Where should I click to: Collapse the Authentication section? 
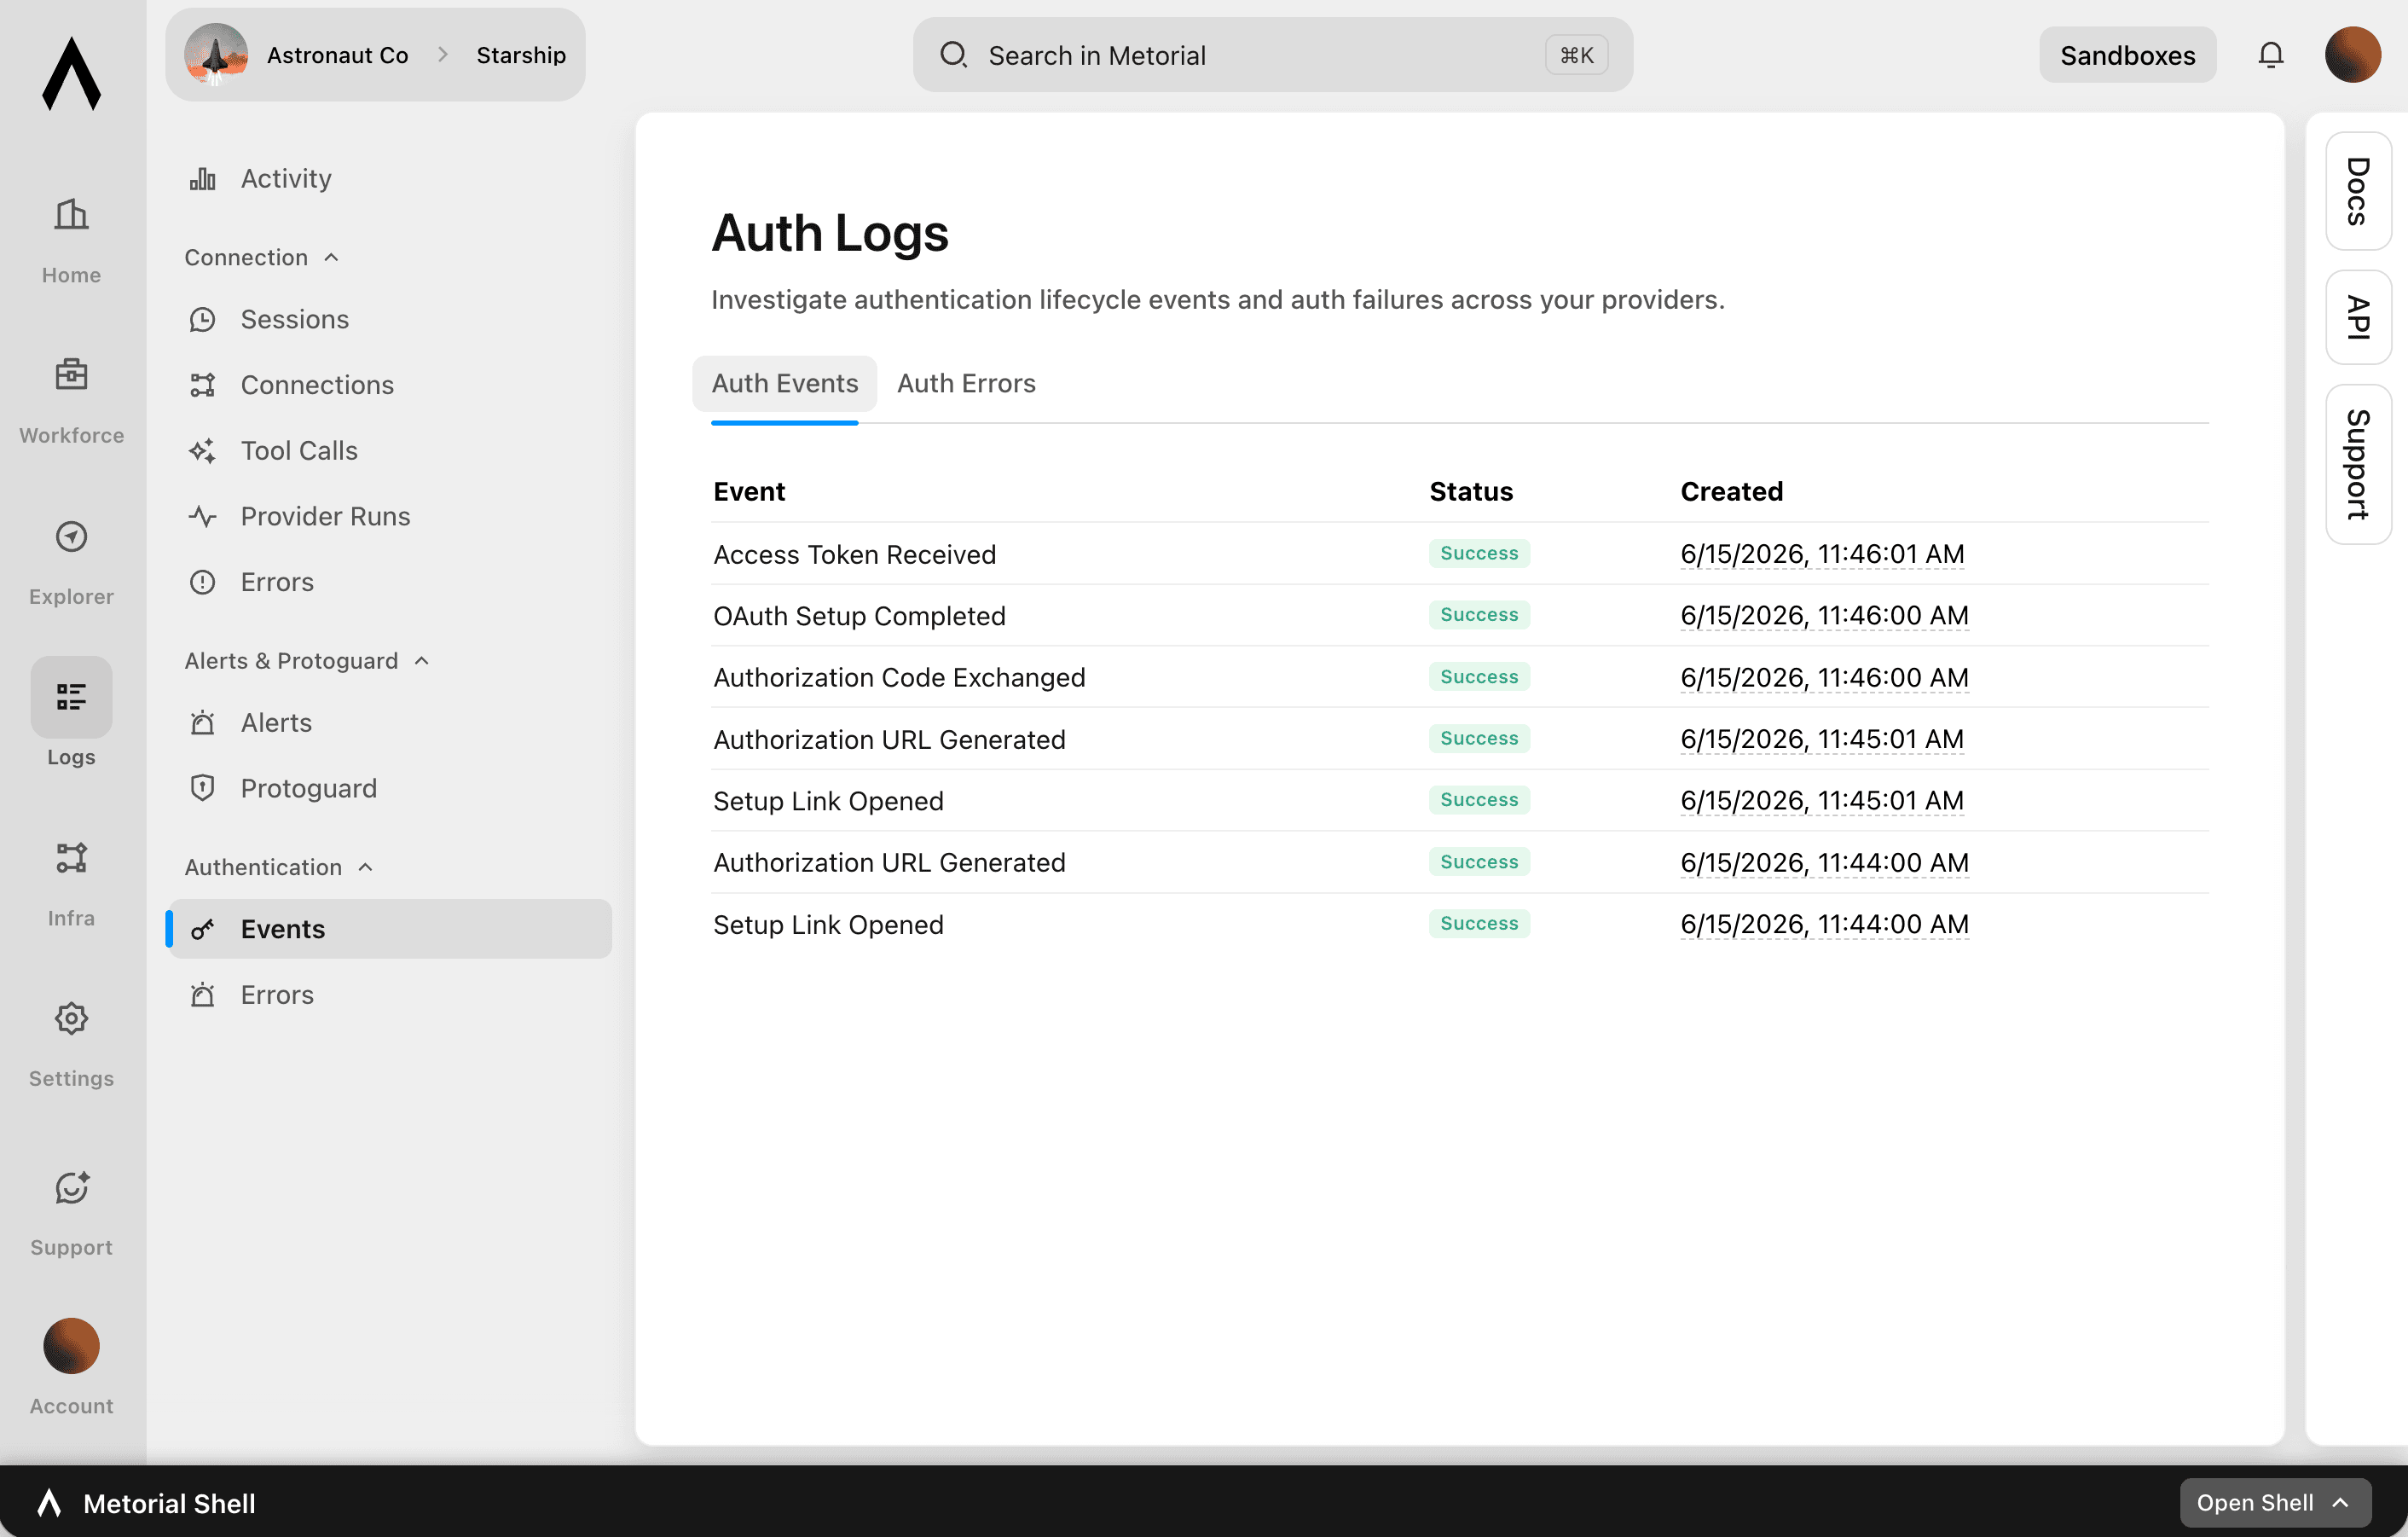pos(279,867)
